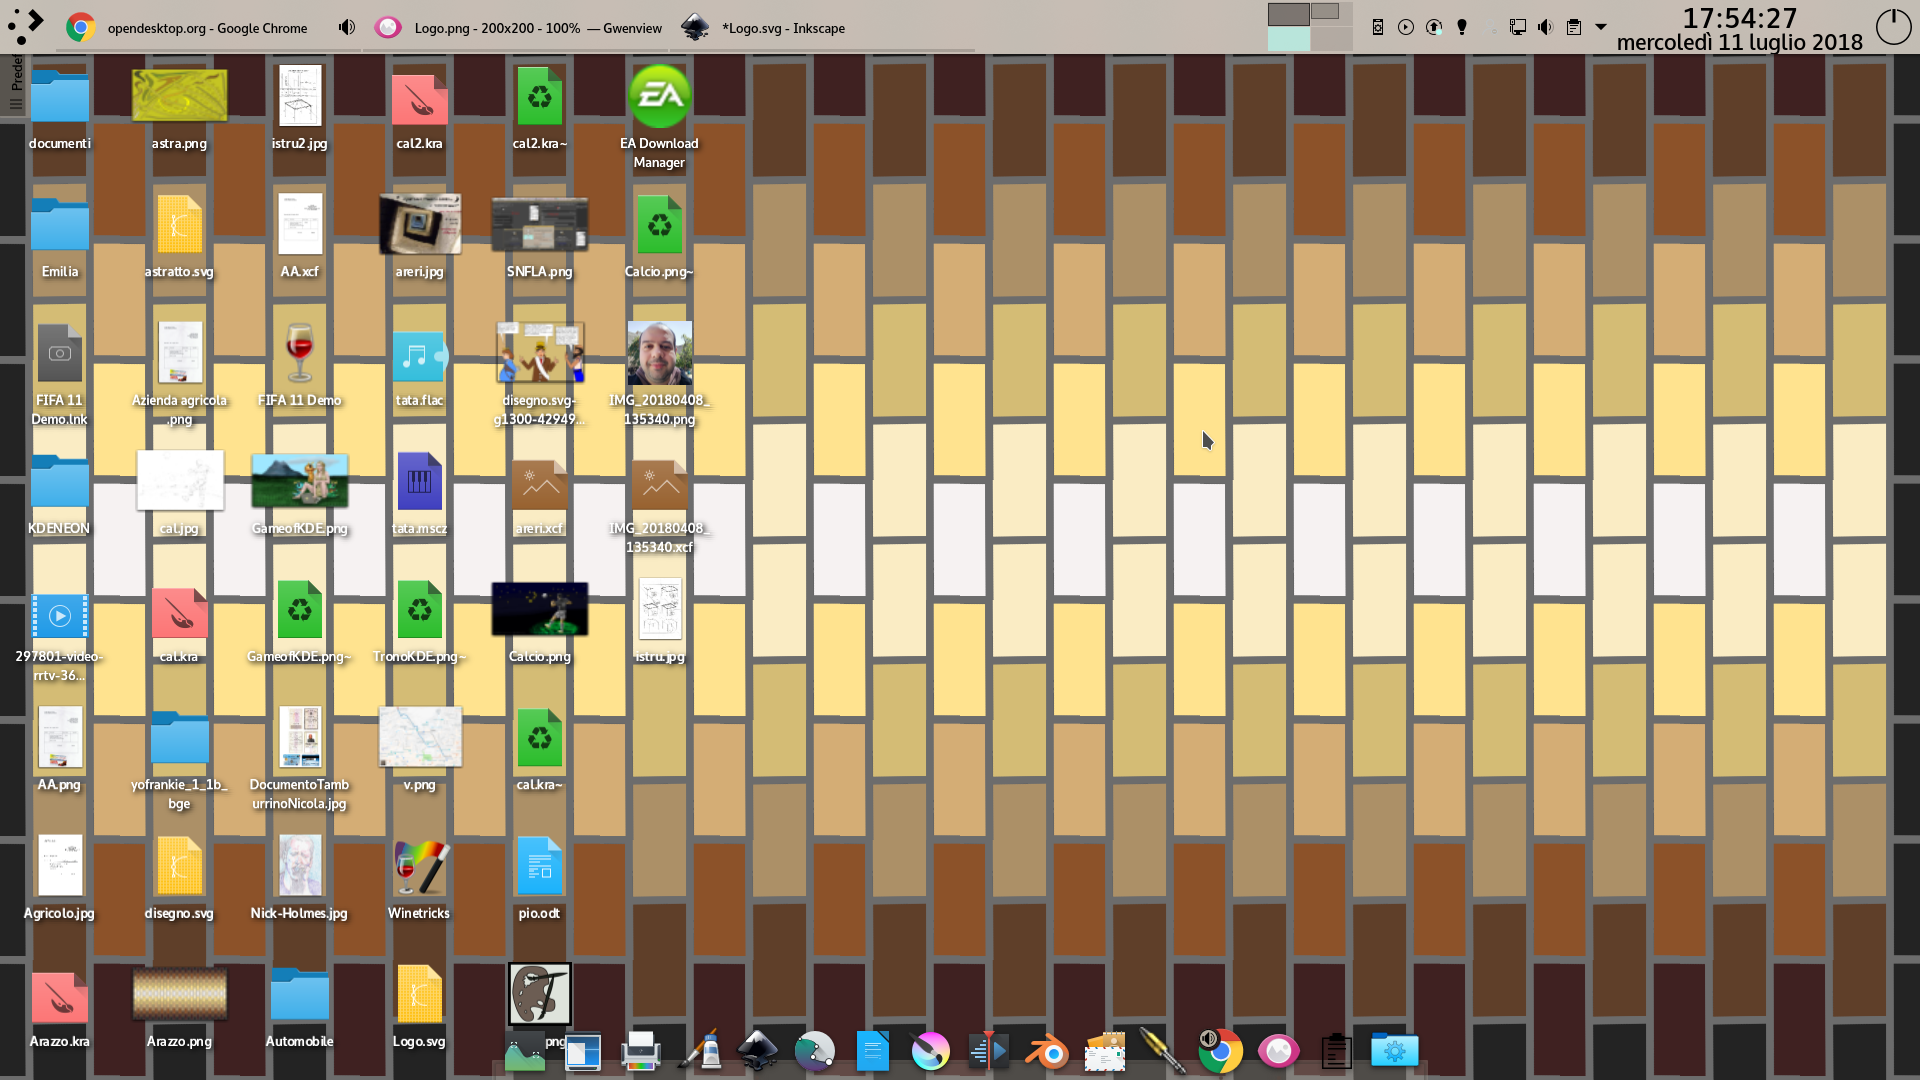Select the Logo.svg file
Viewport: 1920px width, 1080px height.
(419, 1006)
